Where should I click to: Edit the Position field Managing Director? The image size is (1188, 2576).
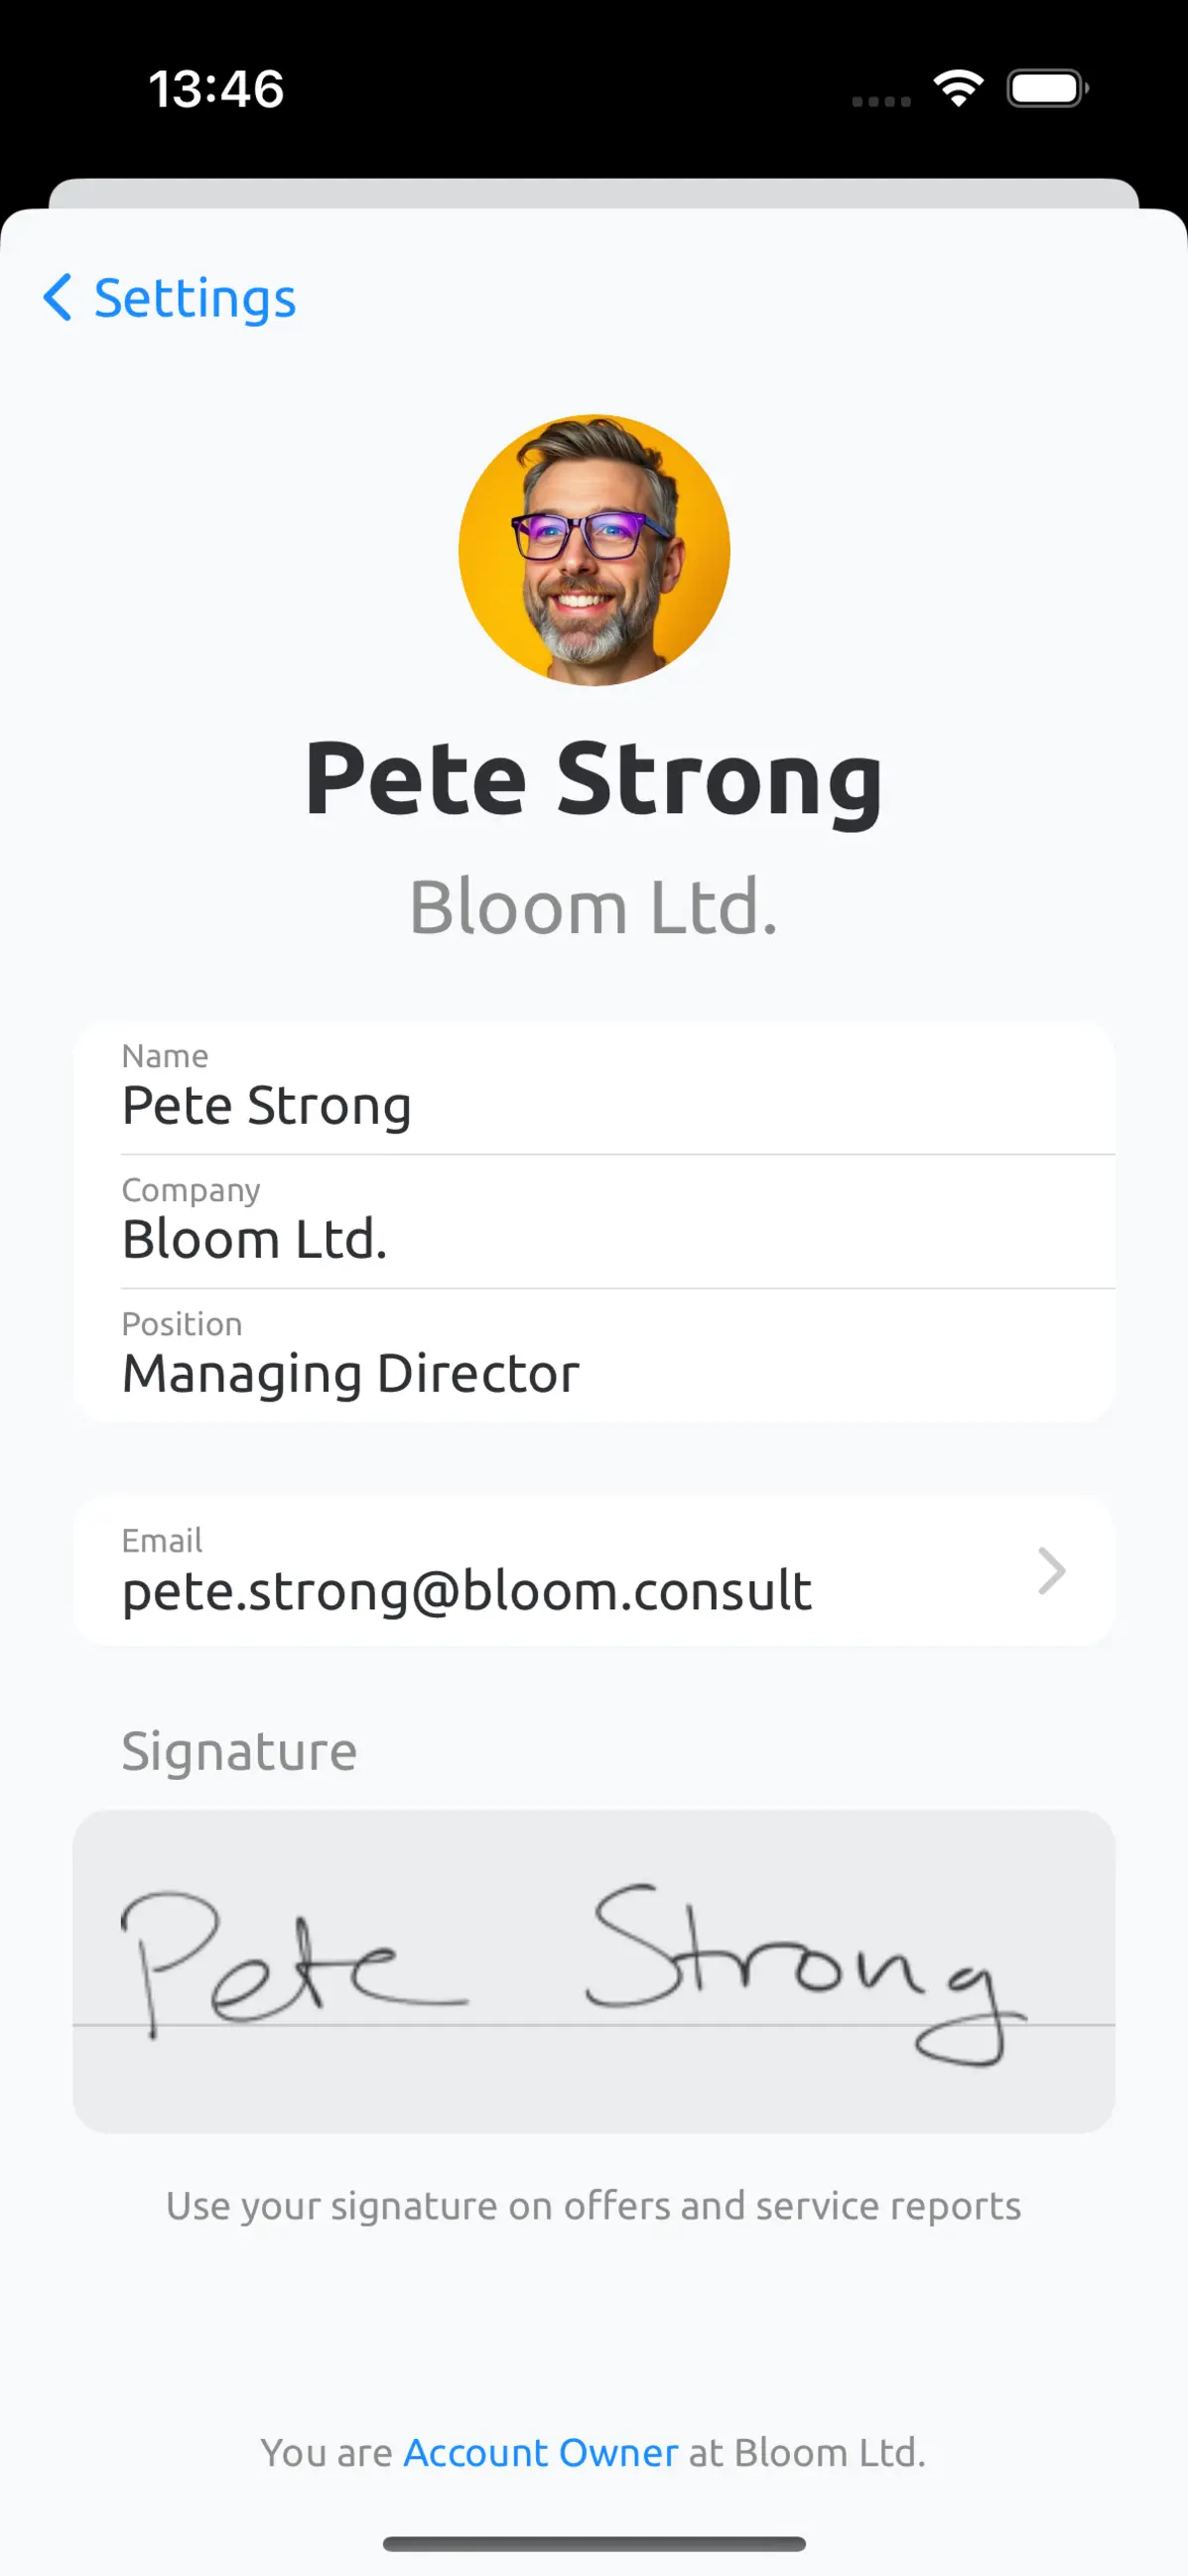tap(594, 1356)
